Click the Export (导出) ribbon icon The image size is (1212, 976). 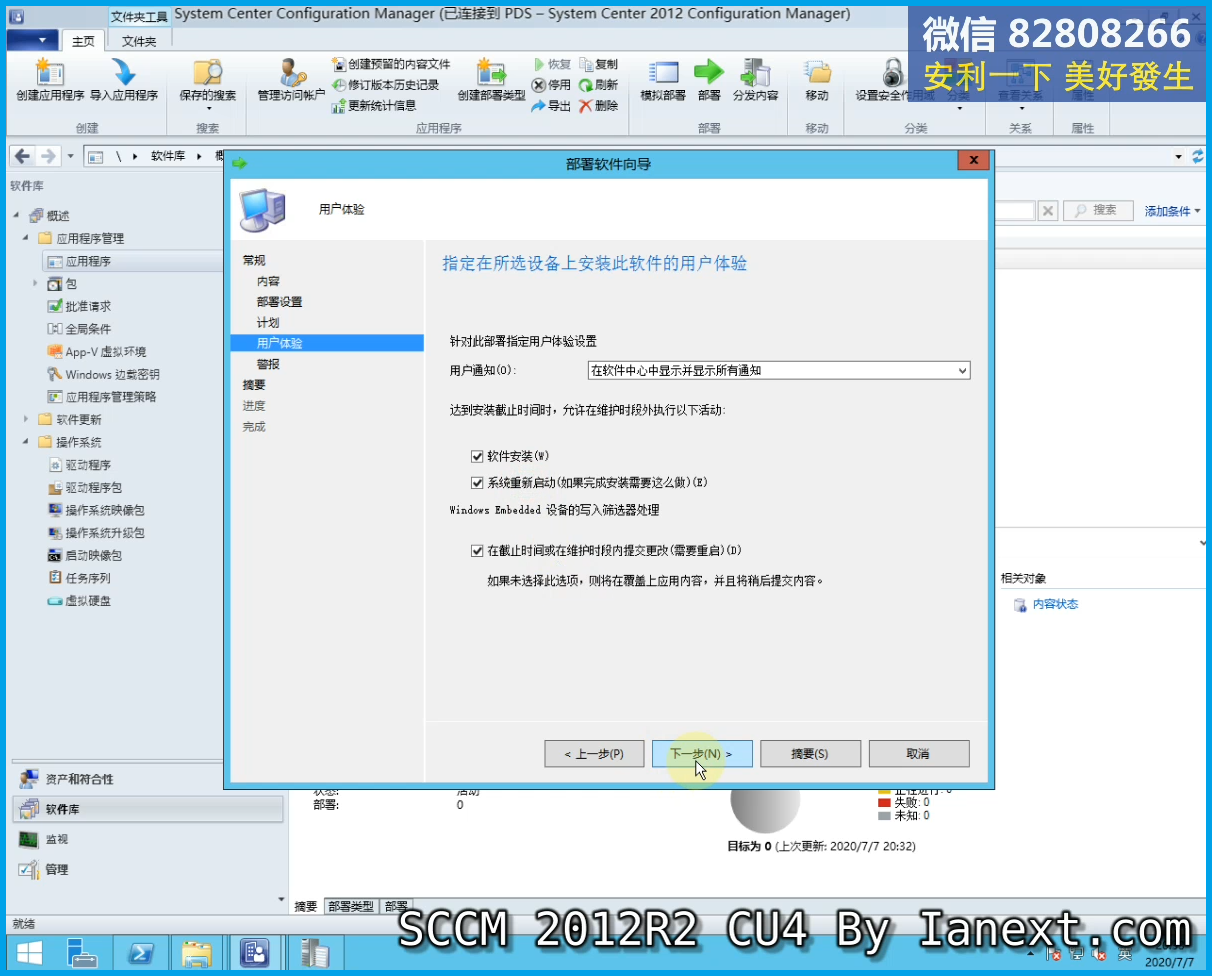point(551,106)
